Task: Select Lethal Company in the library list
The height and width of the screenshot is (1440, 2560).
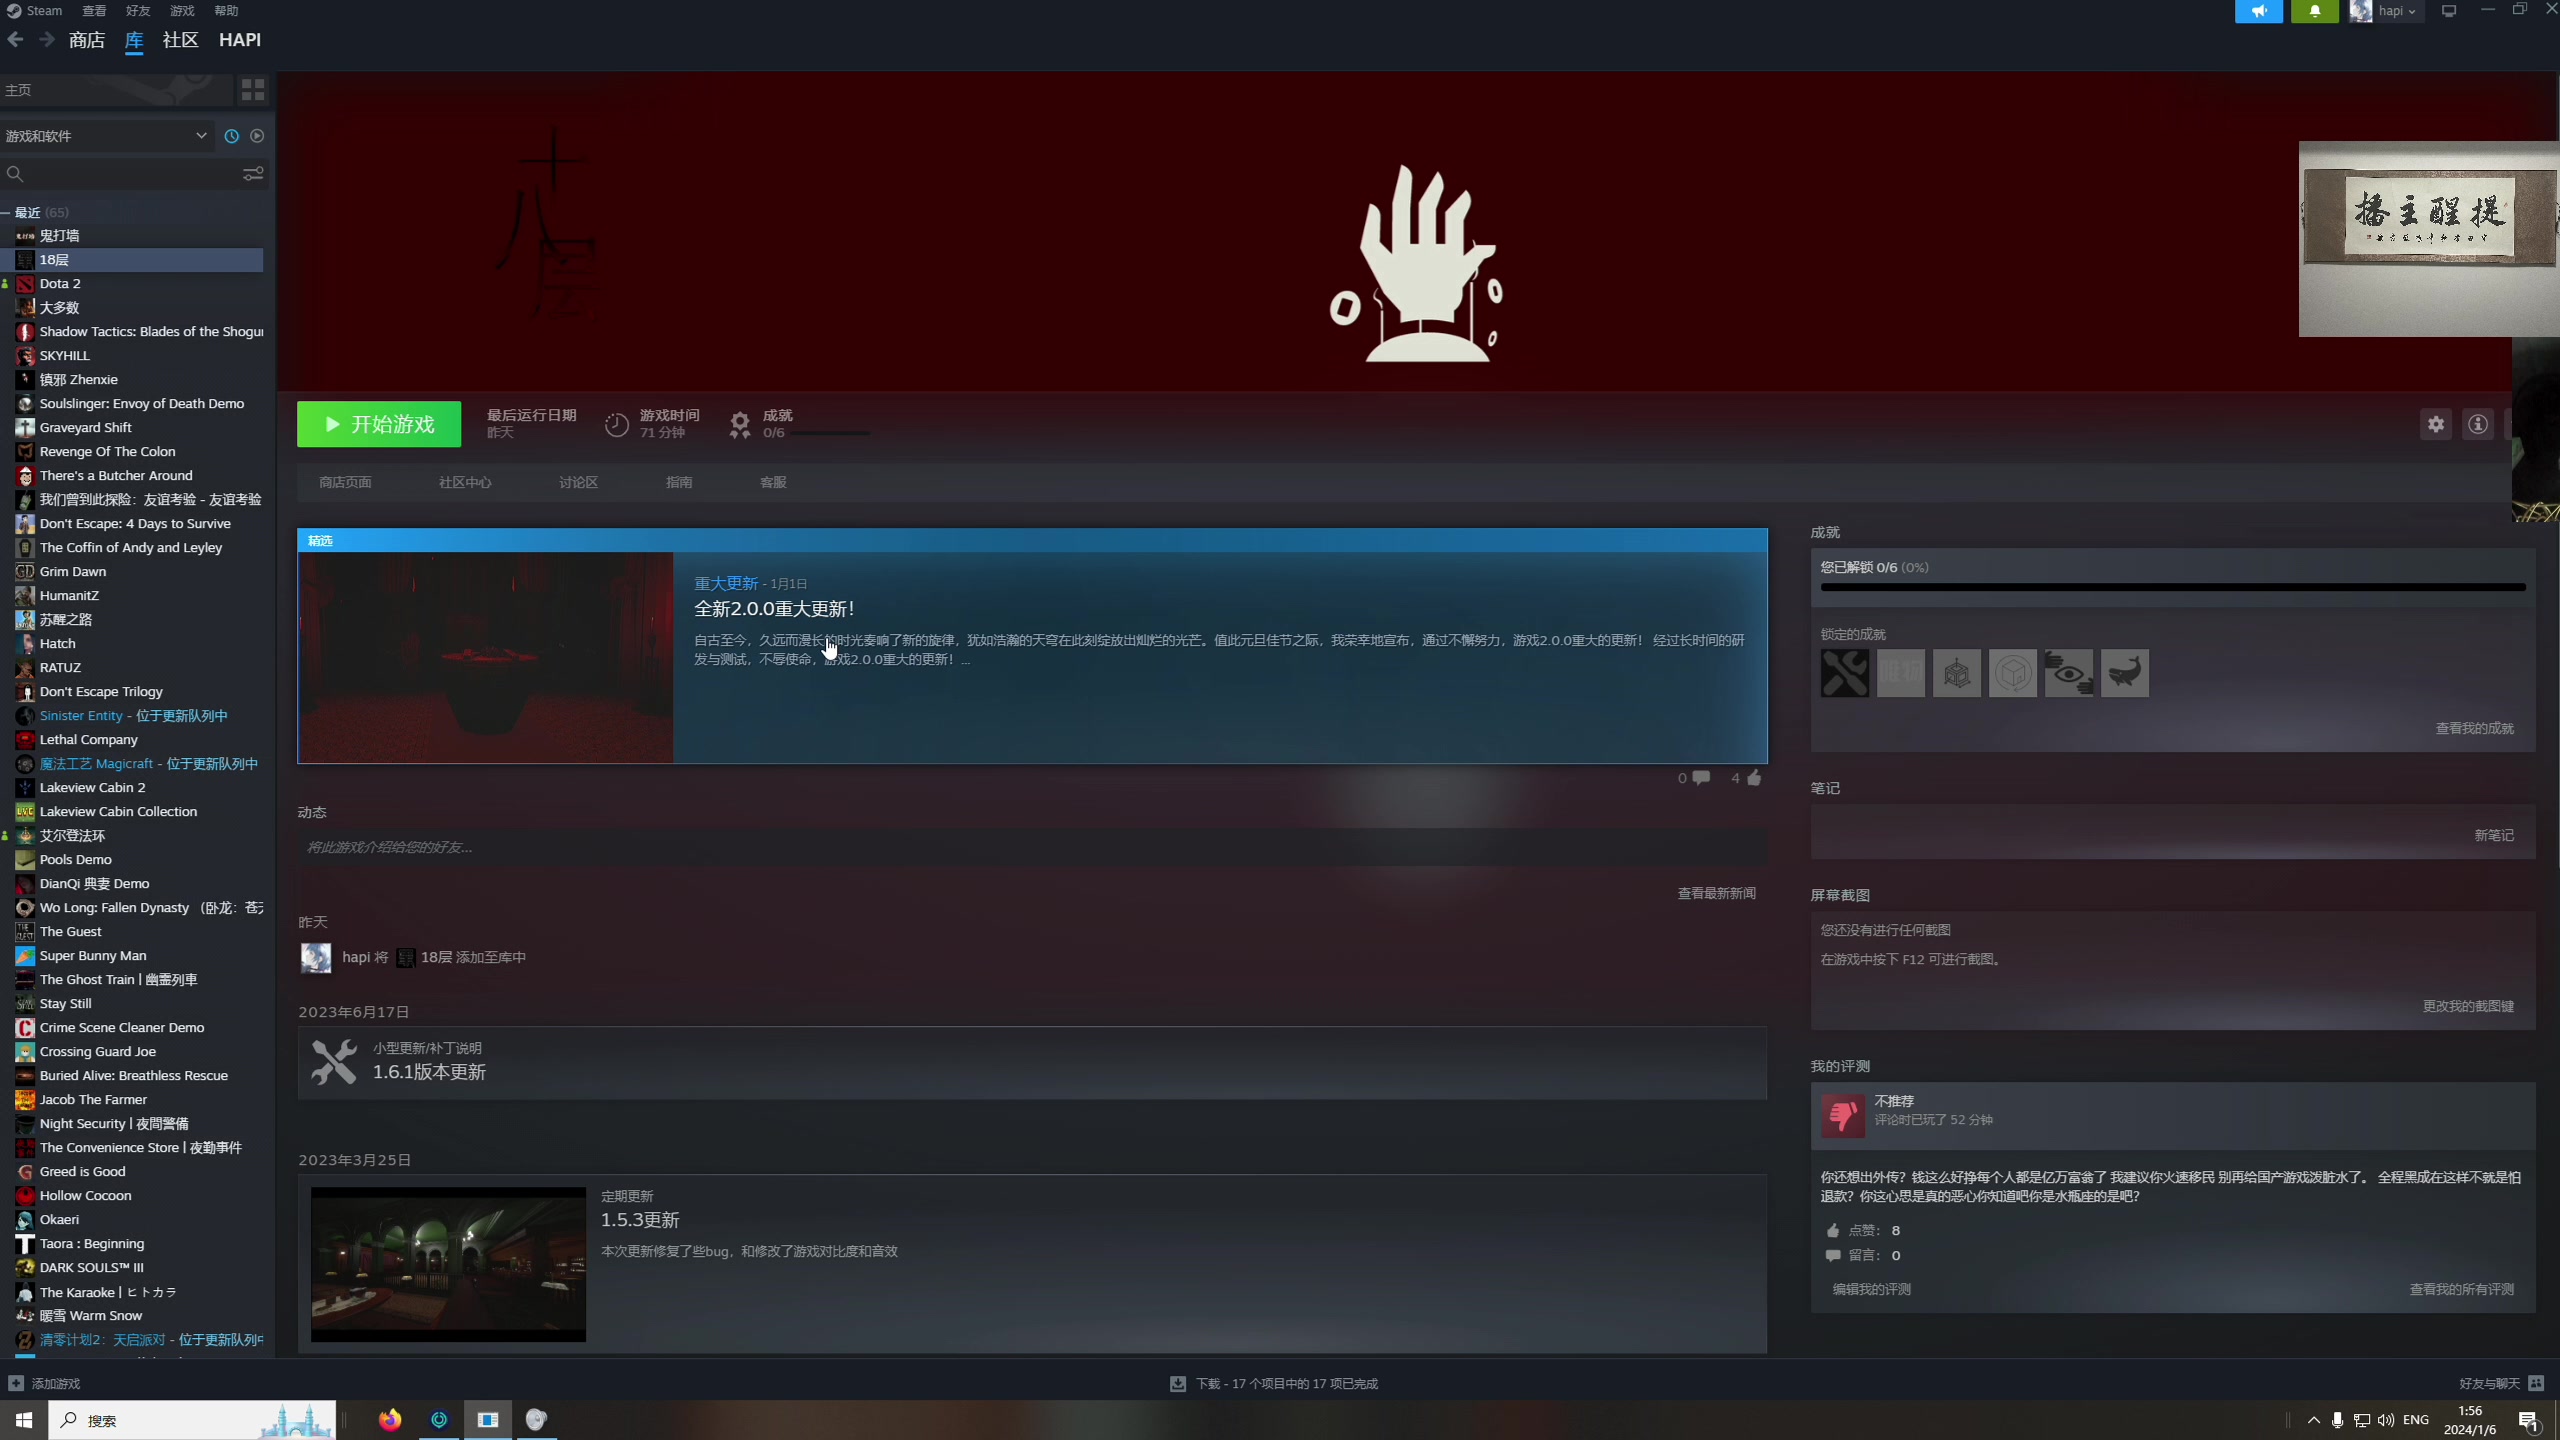Action: (89, 740)
